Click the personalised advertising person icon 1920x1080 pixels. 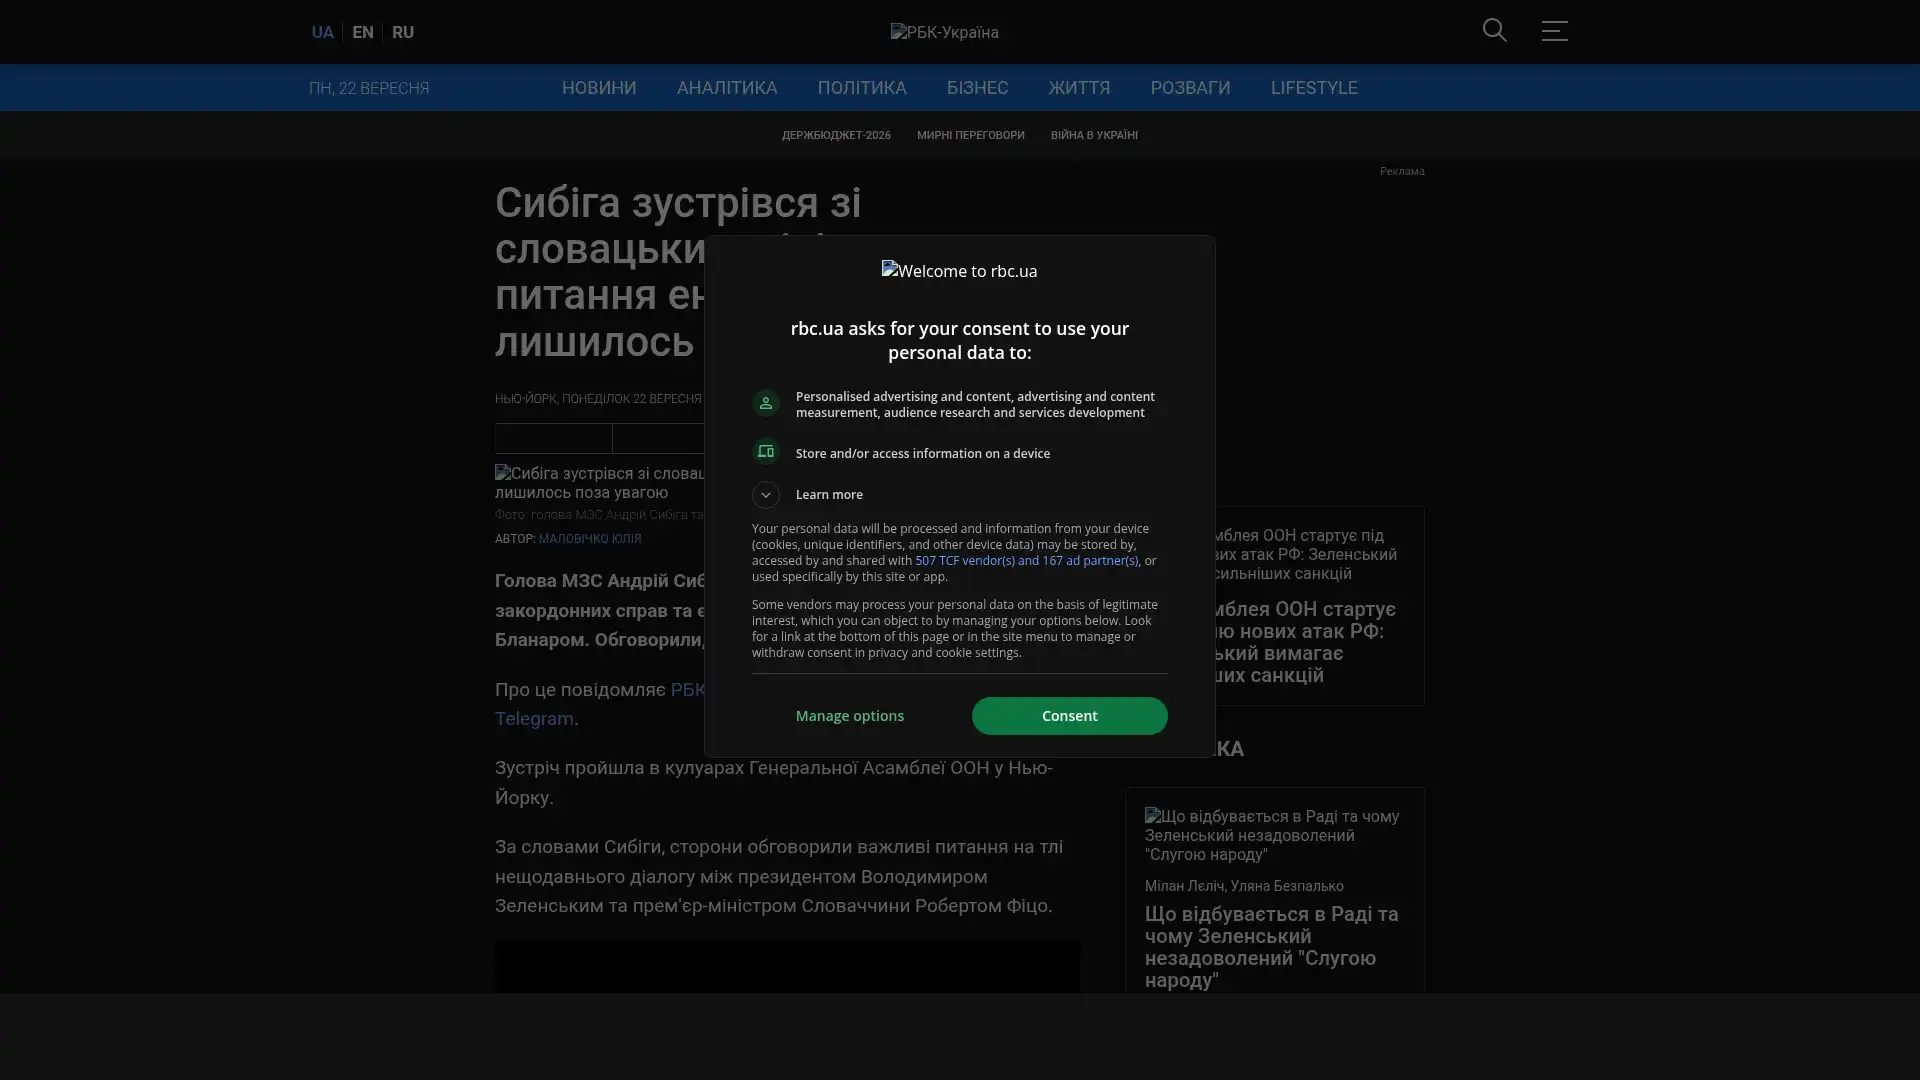point(766,403)
